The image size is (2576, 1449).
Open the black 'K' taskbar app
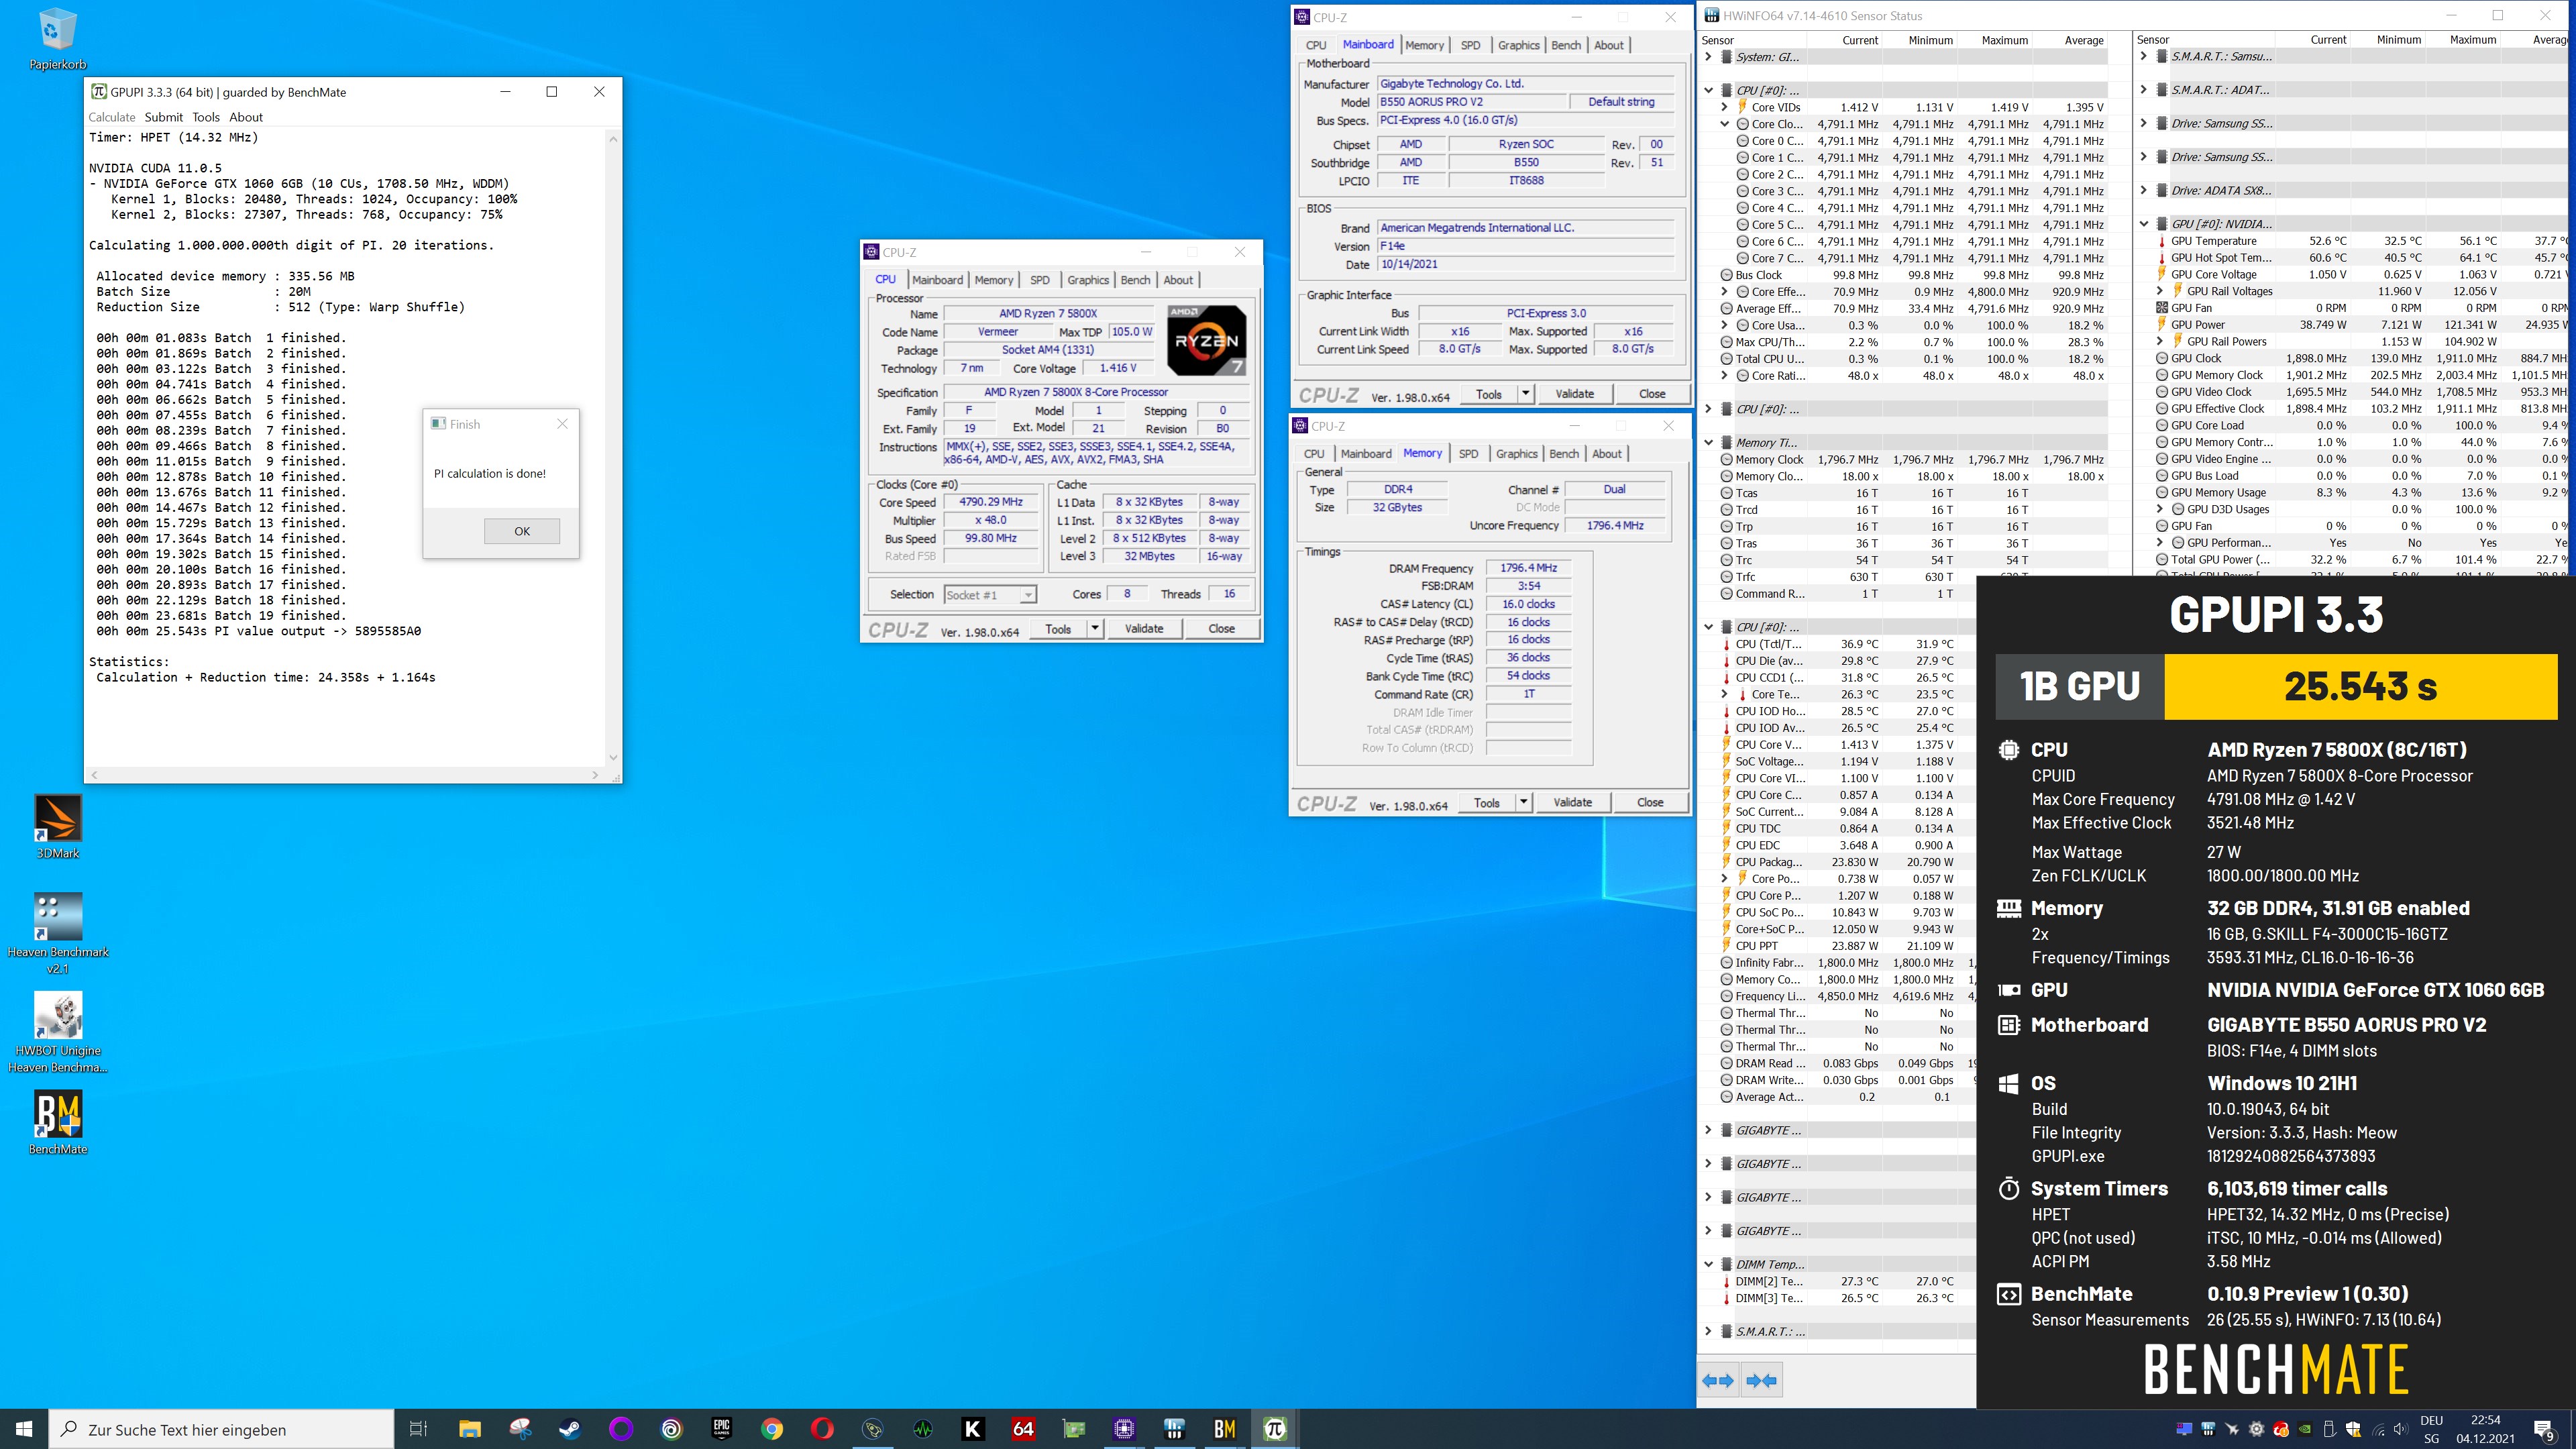coord(973,1429)
